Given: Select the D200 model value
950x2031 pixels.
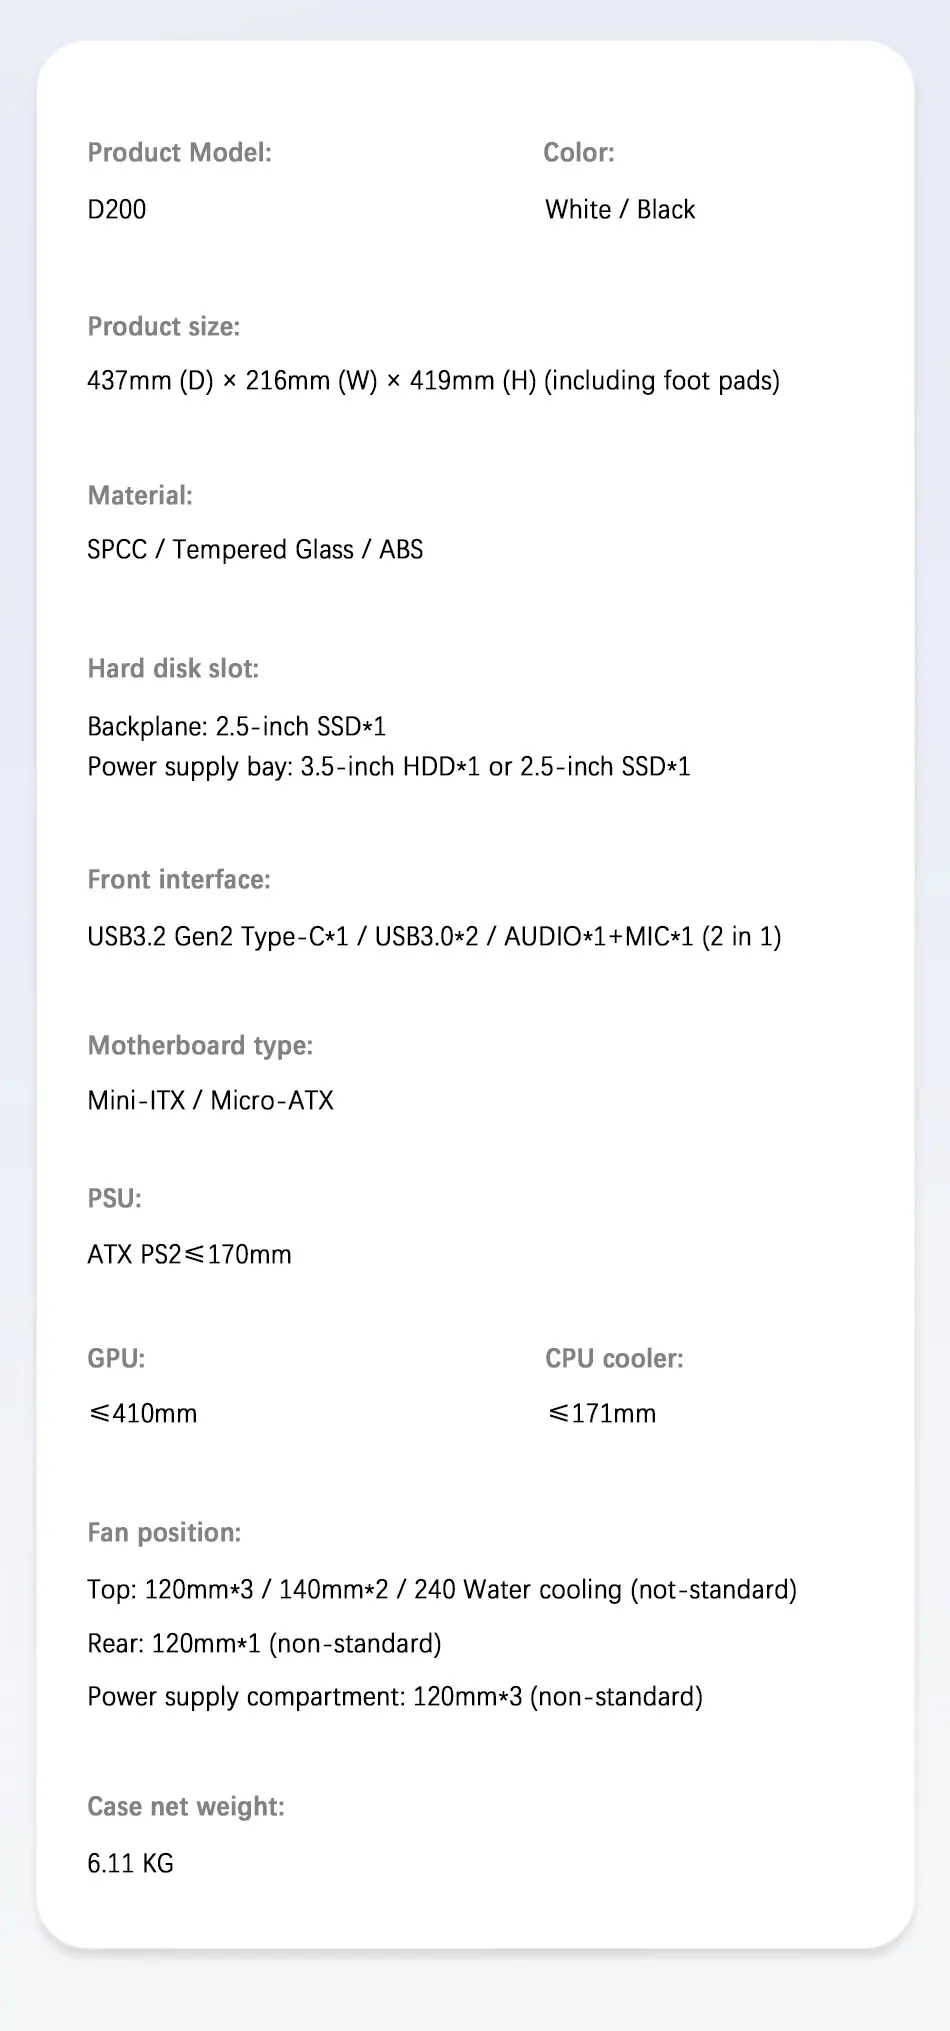Looking at the screenshot, I should pyautogui.click(x=117, y=210).
